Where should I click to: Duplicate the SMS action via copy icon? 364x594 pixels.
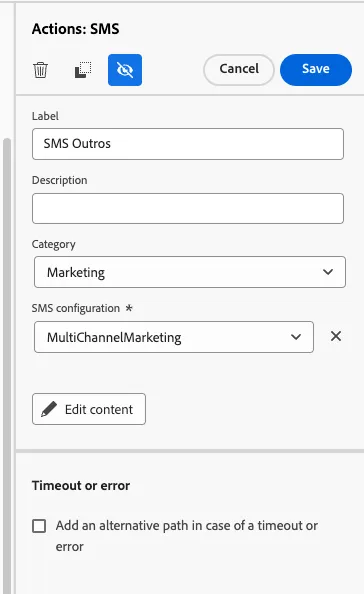click(83, 70)
